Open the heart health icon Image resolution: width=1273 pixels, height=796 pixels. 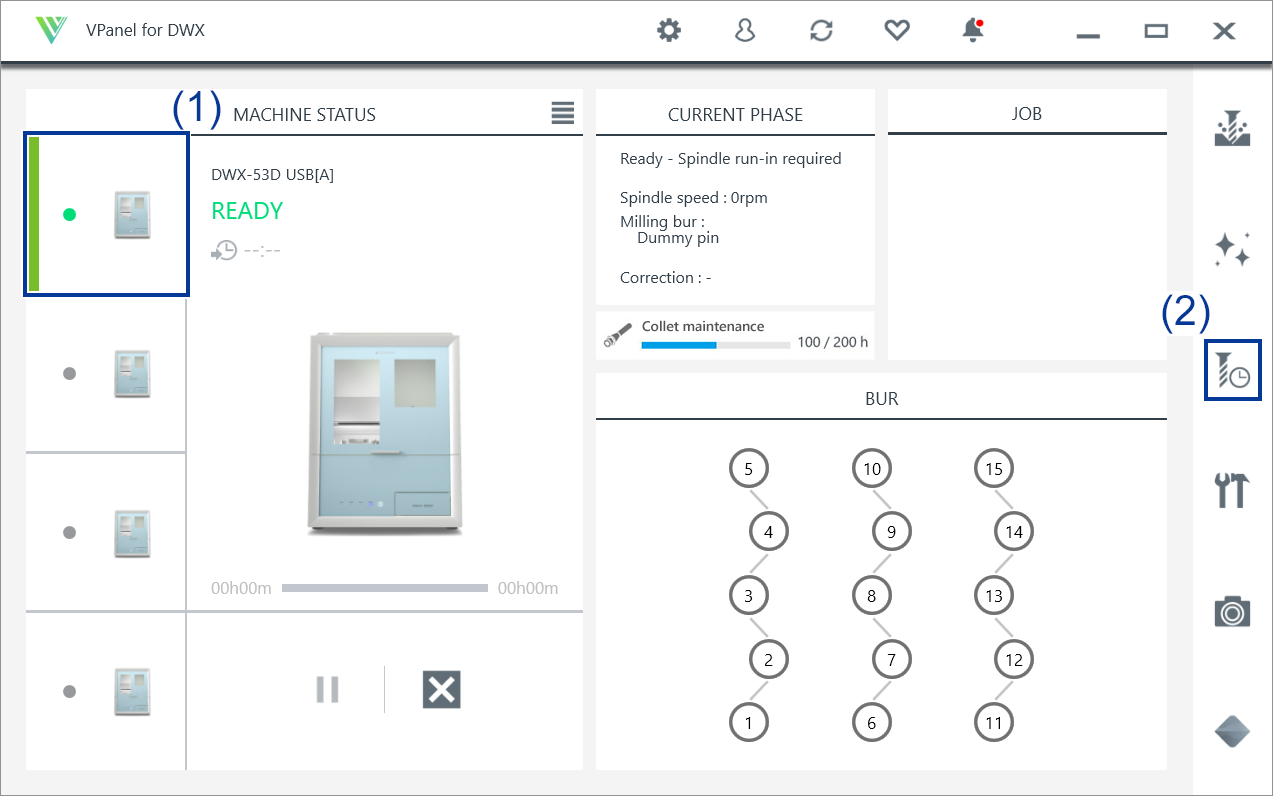897,31
